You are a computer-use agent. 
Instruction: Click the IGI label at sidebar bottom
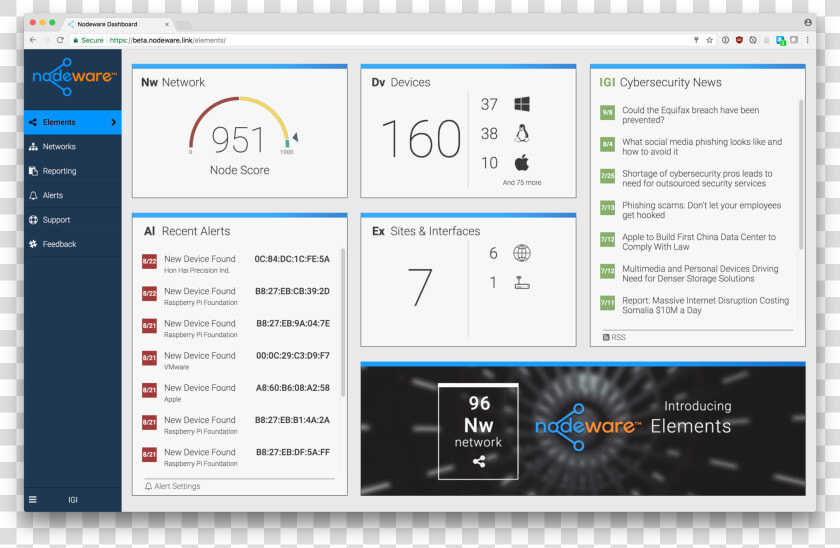pos(73,500)
